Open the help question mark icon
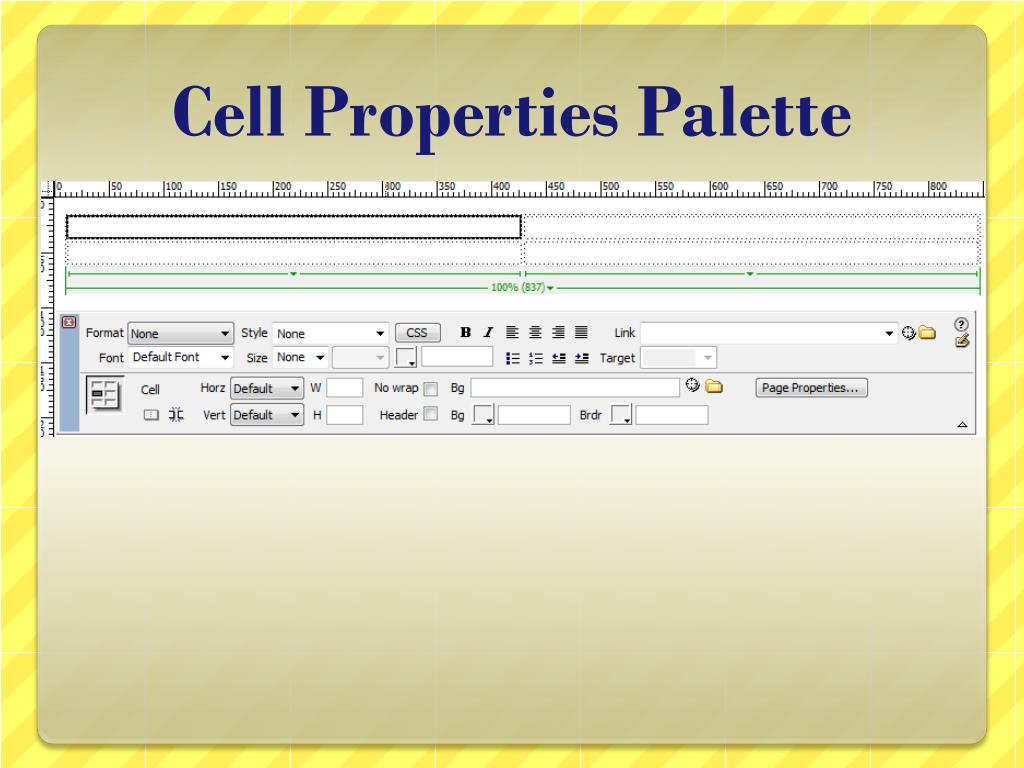The height and width of the screenshot is (768, 1024). 961,324
